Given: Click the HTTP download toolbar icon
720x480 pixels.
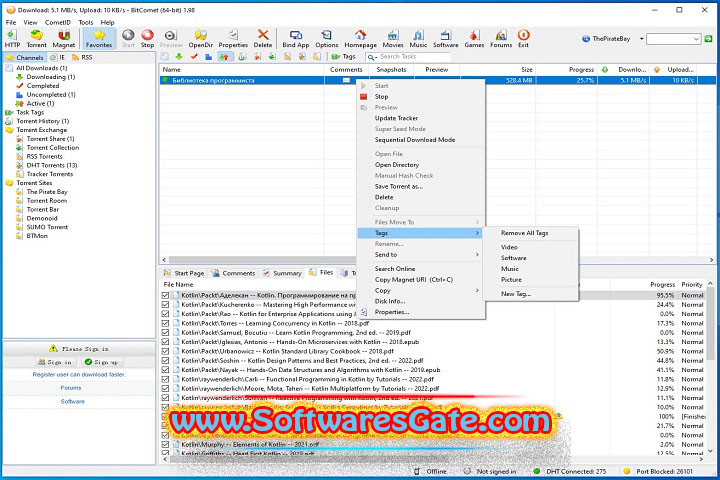Looking at the screenshot, I should (12, 39).
